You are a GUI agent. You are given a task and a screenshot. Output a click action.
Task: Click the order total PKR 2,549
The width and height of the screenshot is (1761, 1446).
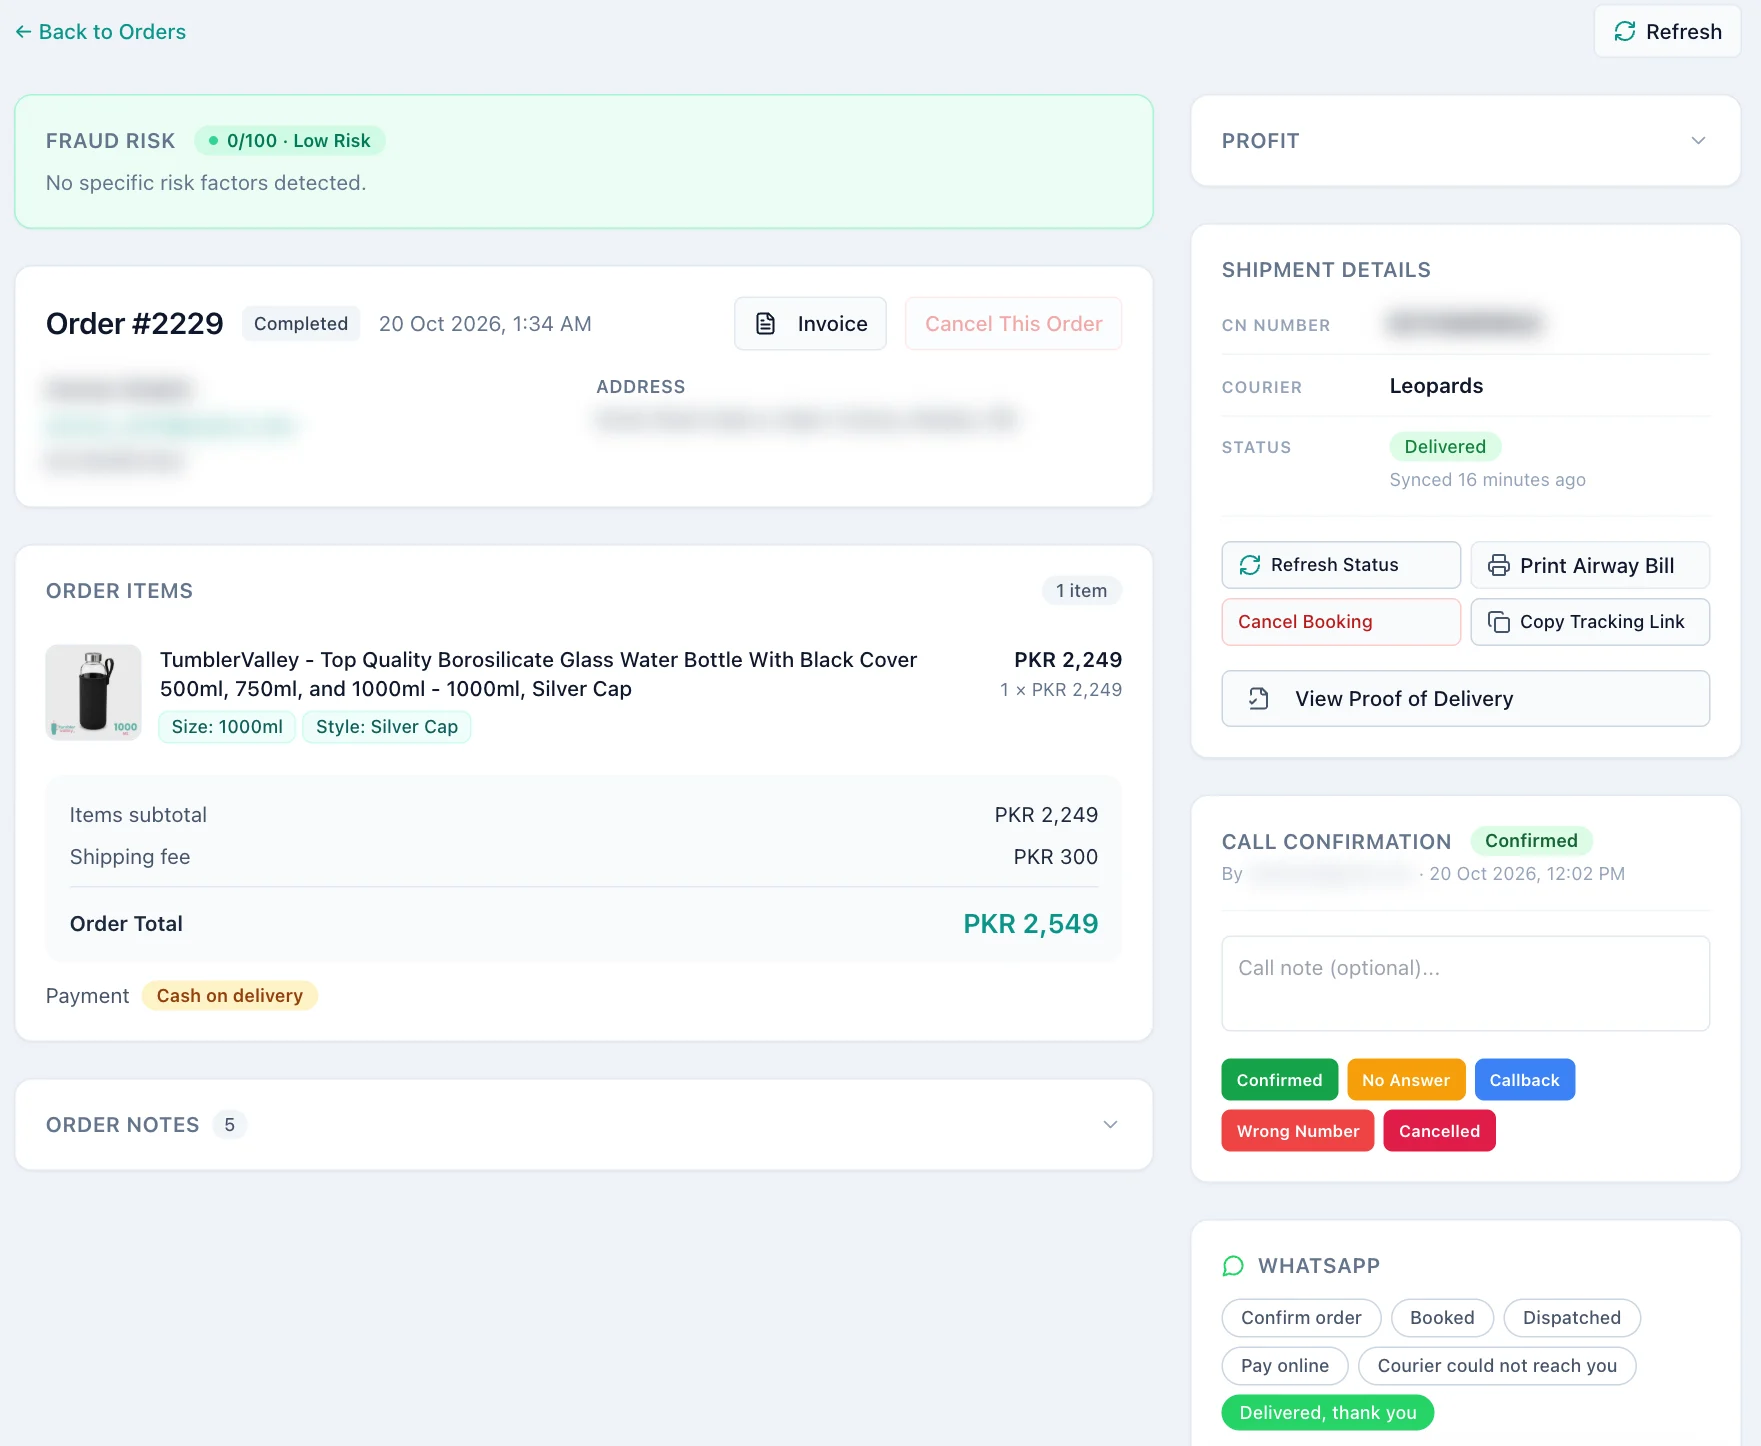1030,924
